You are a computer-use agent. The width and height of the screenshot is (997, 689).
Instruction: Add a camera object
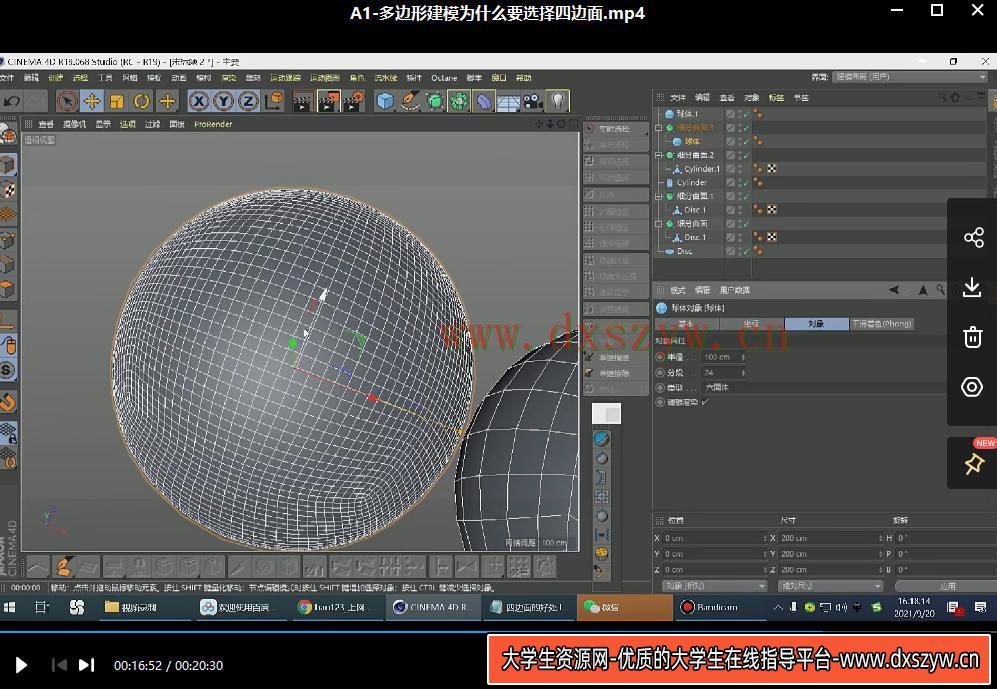coord(533,101)
